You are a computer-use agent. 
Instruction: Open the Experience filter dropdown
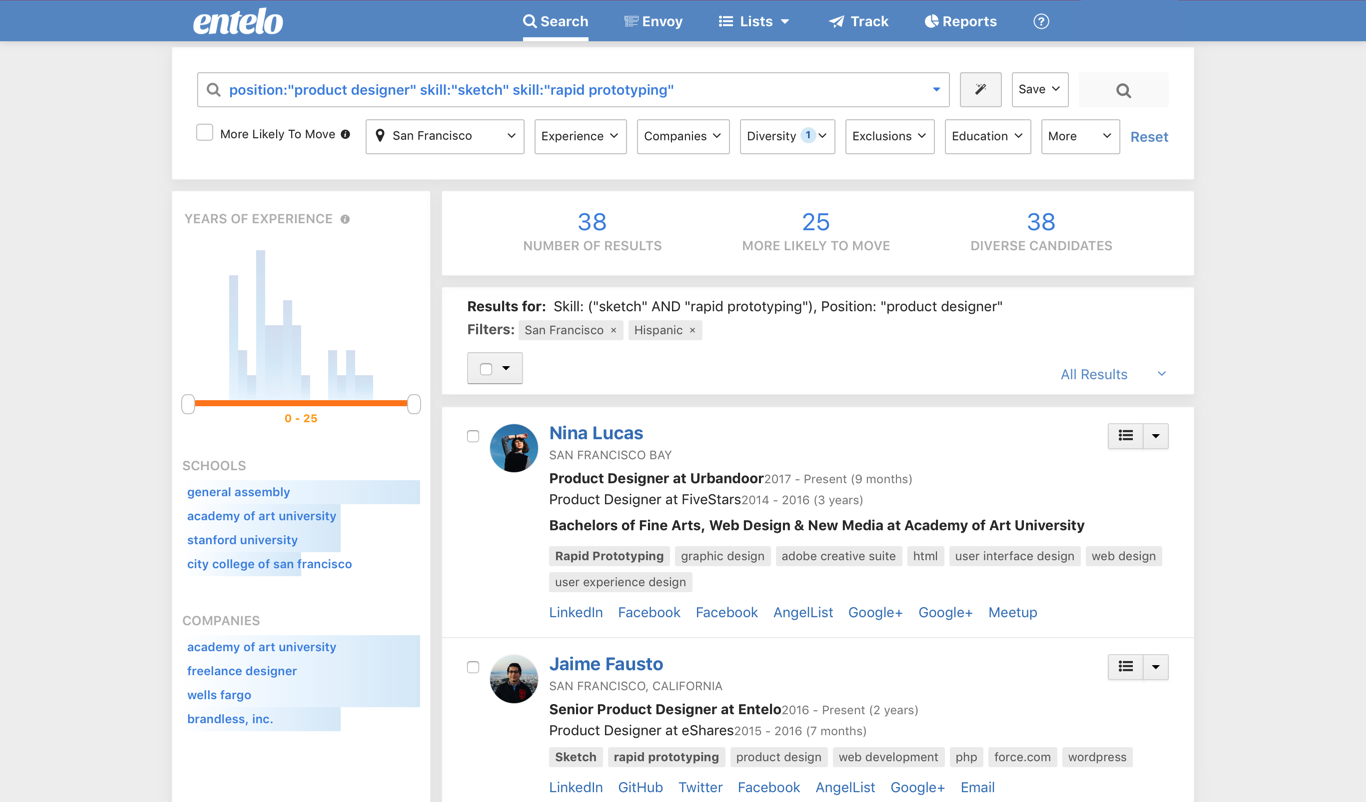580,136
